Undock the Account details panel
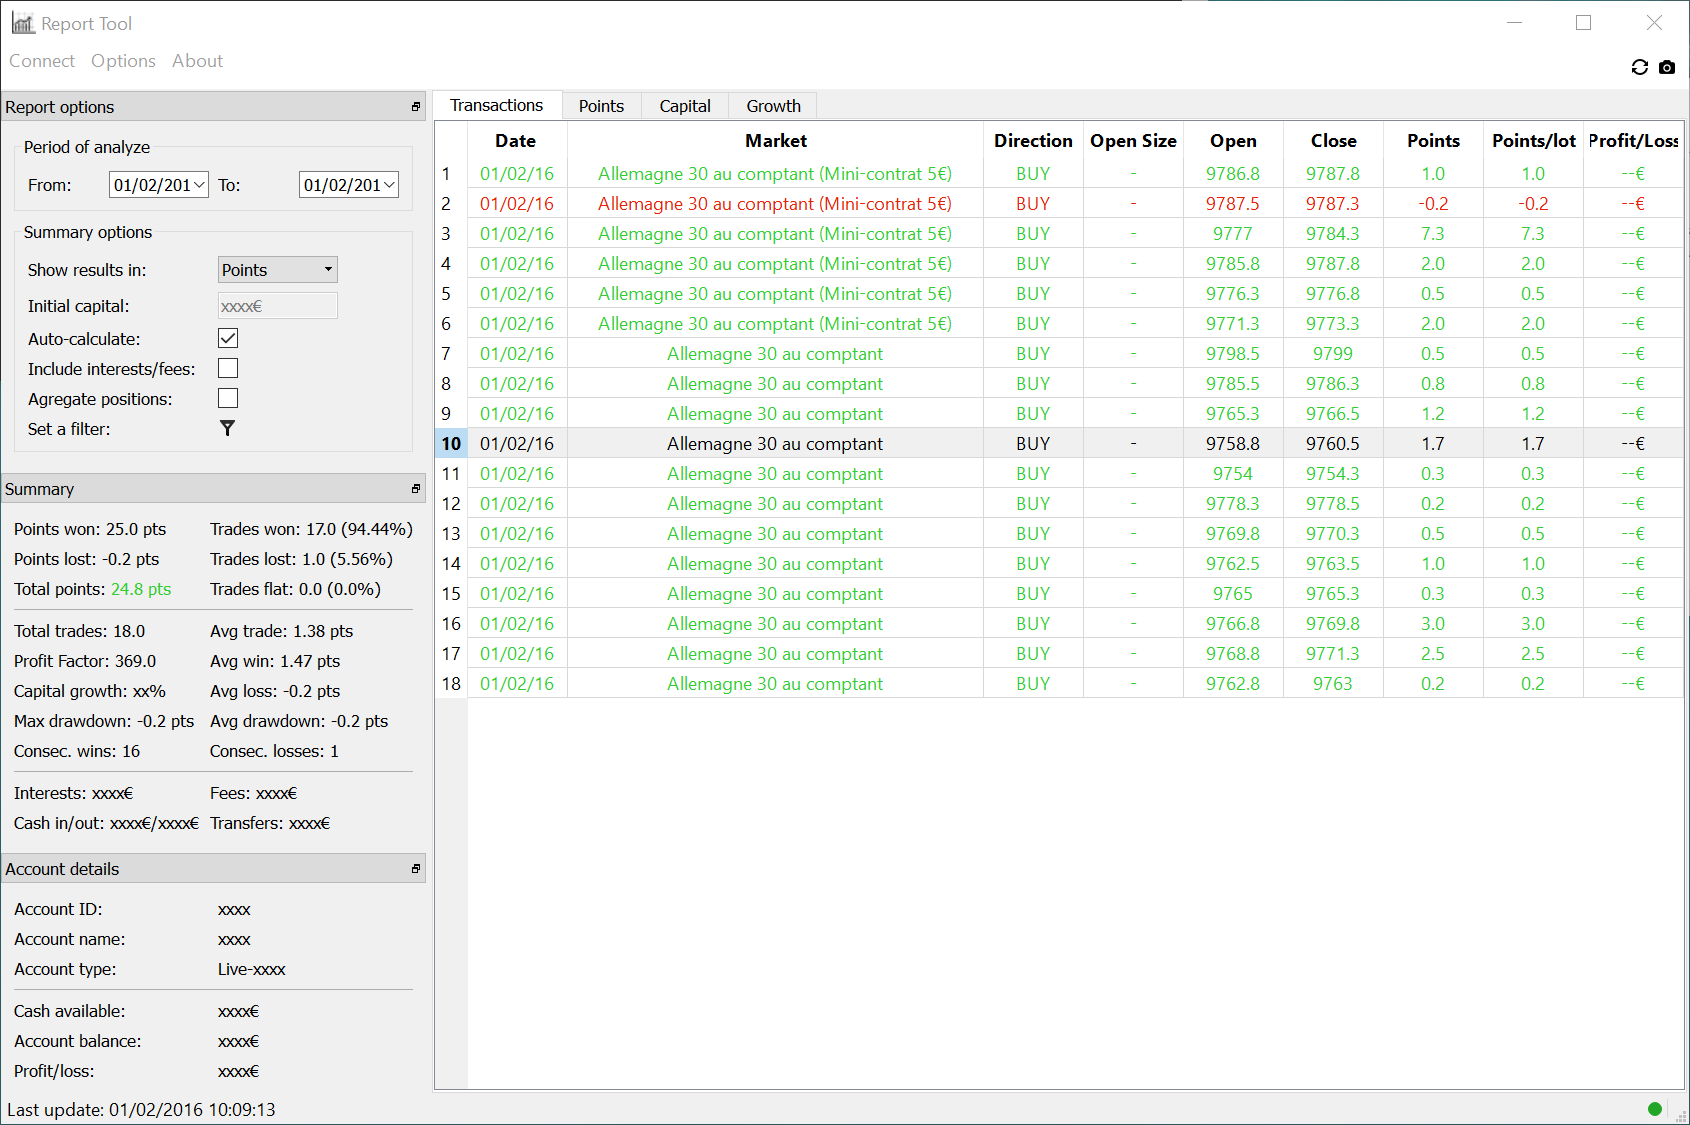 (x=416, y=869)
